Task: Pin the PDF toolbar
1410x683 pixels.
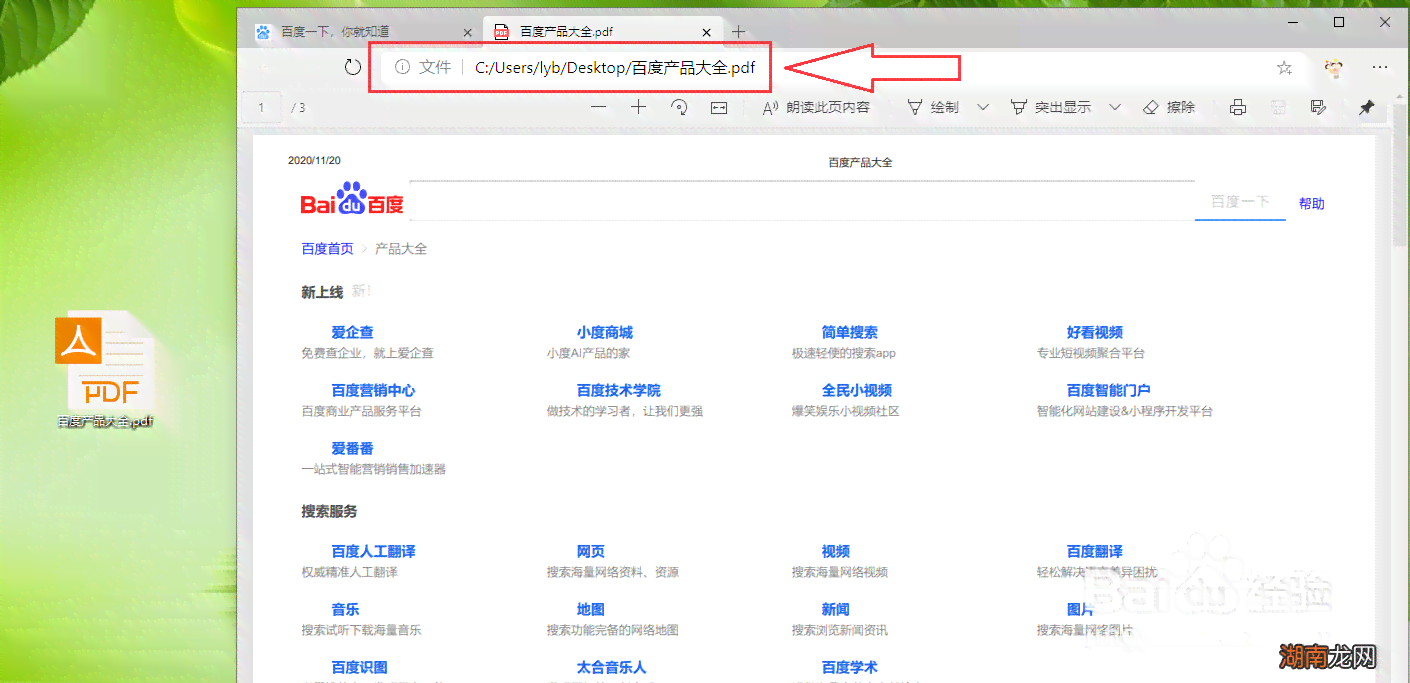Action: pyautogui.click(x=1366, y=107)
